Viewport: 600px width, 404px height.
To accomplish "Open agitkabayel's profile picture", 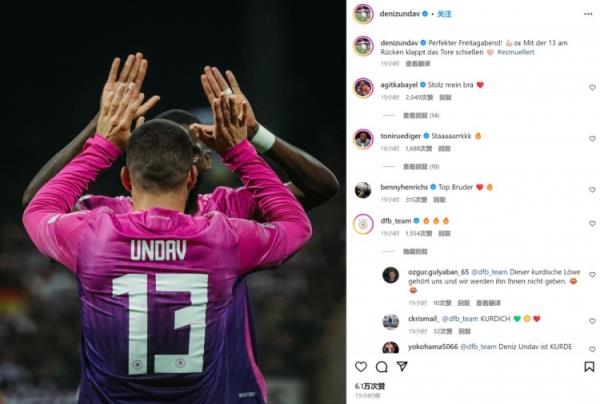I will 363,88.
